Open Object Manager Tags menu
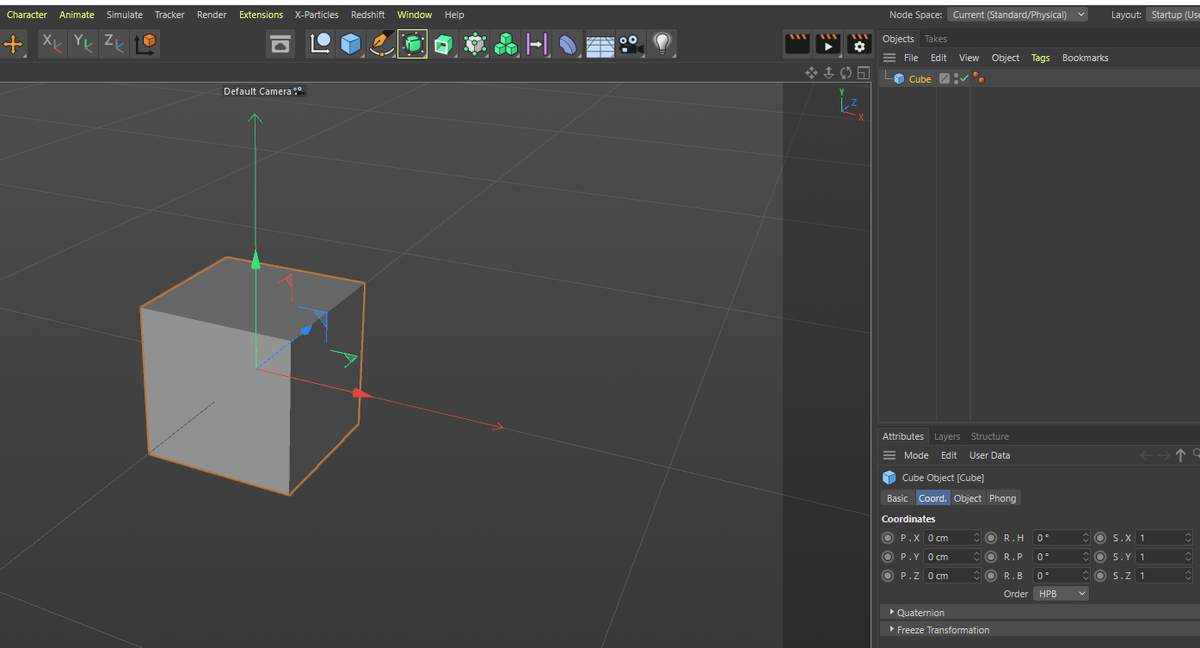 click(1040, 58)
